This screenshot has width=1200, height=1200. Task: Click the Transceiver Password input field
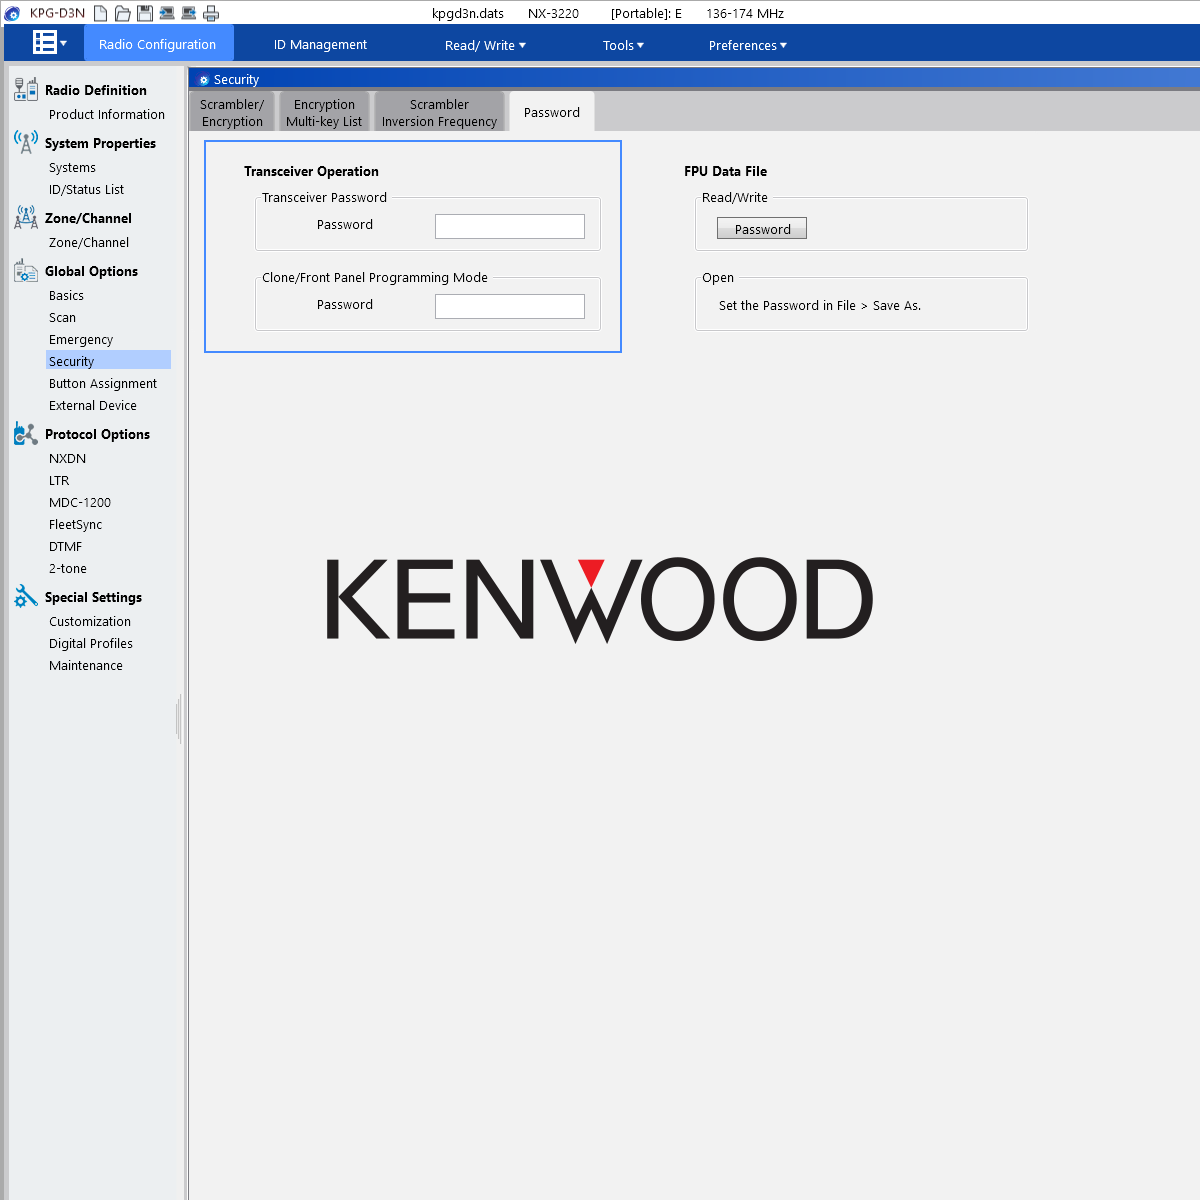point(509,226)
